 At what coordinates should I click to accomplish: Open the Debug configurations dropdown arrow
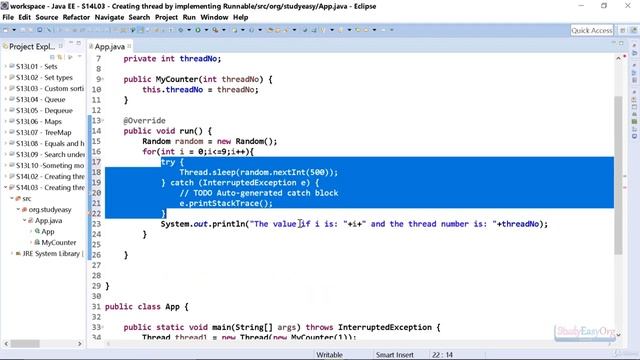[x=189, y=30]
